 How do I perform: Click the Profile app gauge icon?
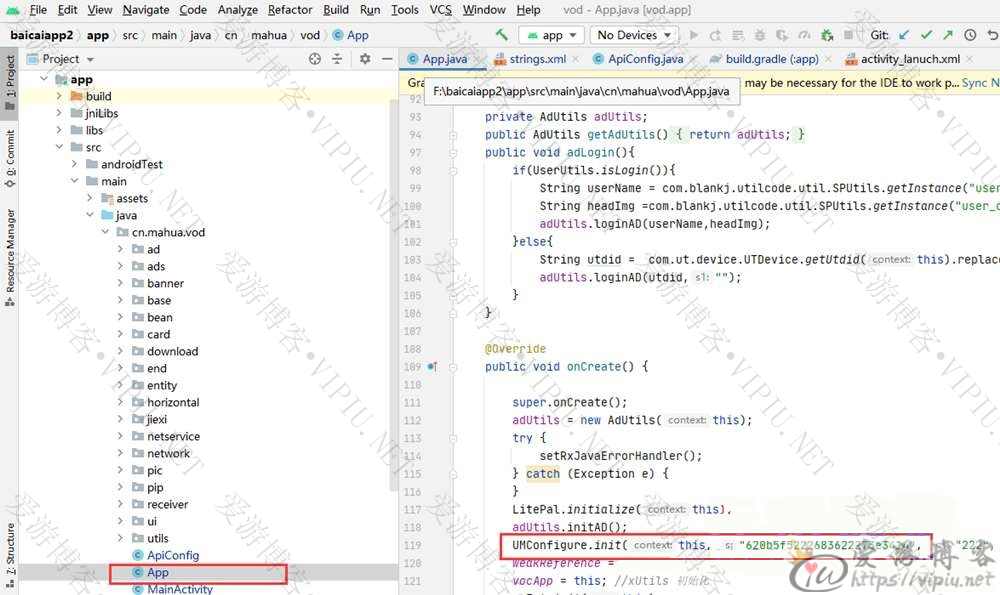coord(804,35)
